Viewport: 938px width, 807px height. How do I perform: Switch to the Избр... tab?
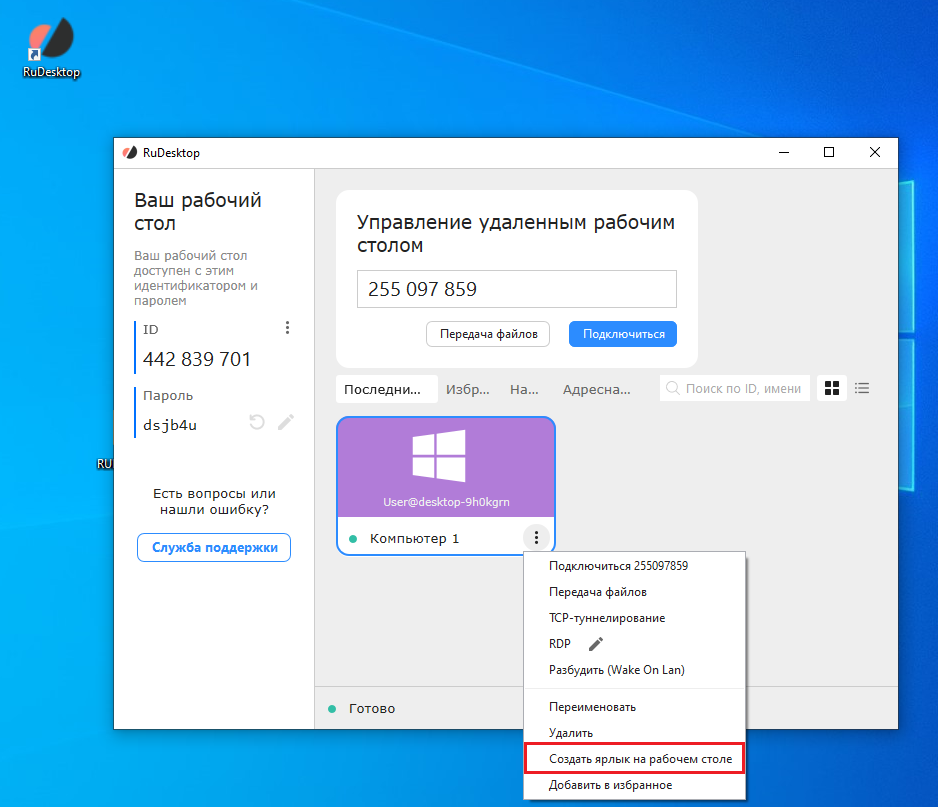pos(468,389)
